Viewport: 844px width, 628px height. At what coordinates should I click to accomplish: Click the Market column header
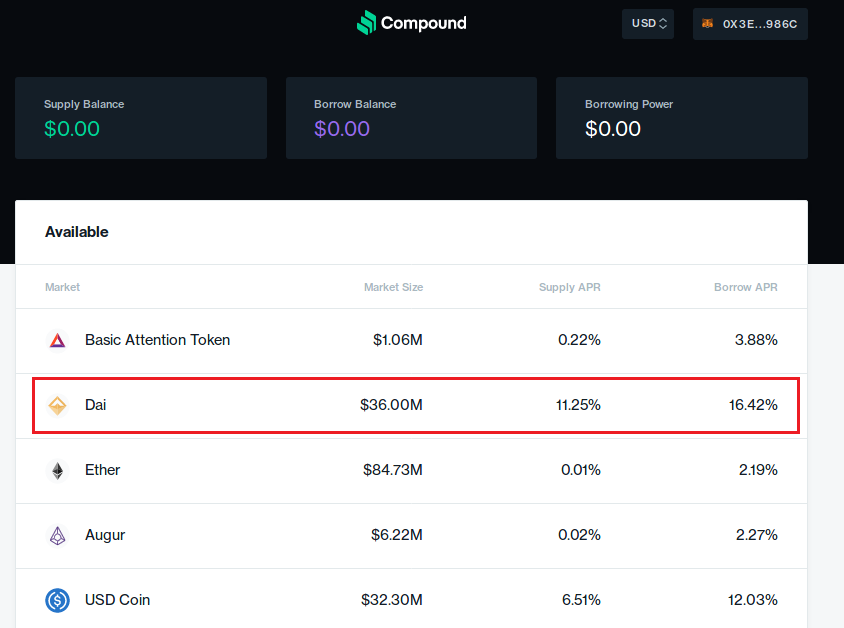click(62, 287)
